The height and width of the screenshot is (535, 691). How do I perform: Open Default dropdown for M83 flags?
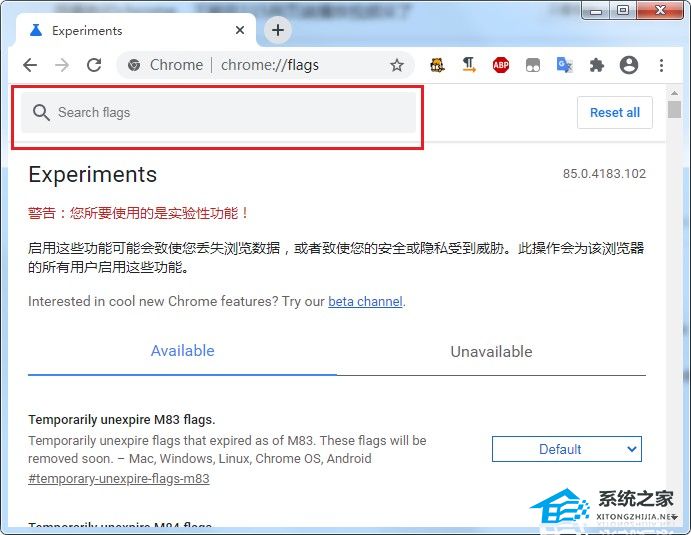(x=567, y=449)
